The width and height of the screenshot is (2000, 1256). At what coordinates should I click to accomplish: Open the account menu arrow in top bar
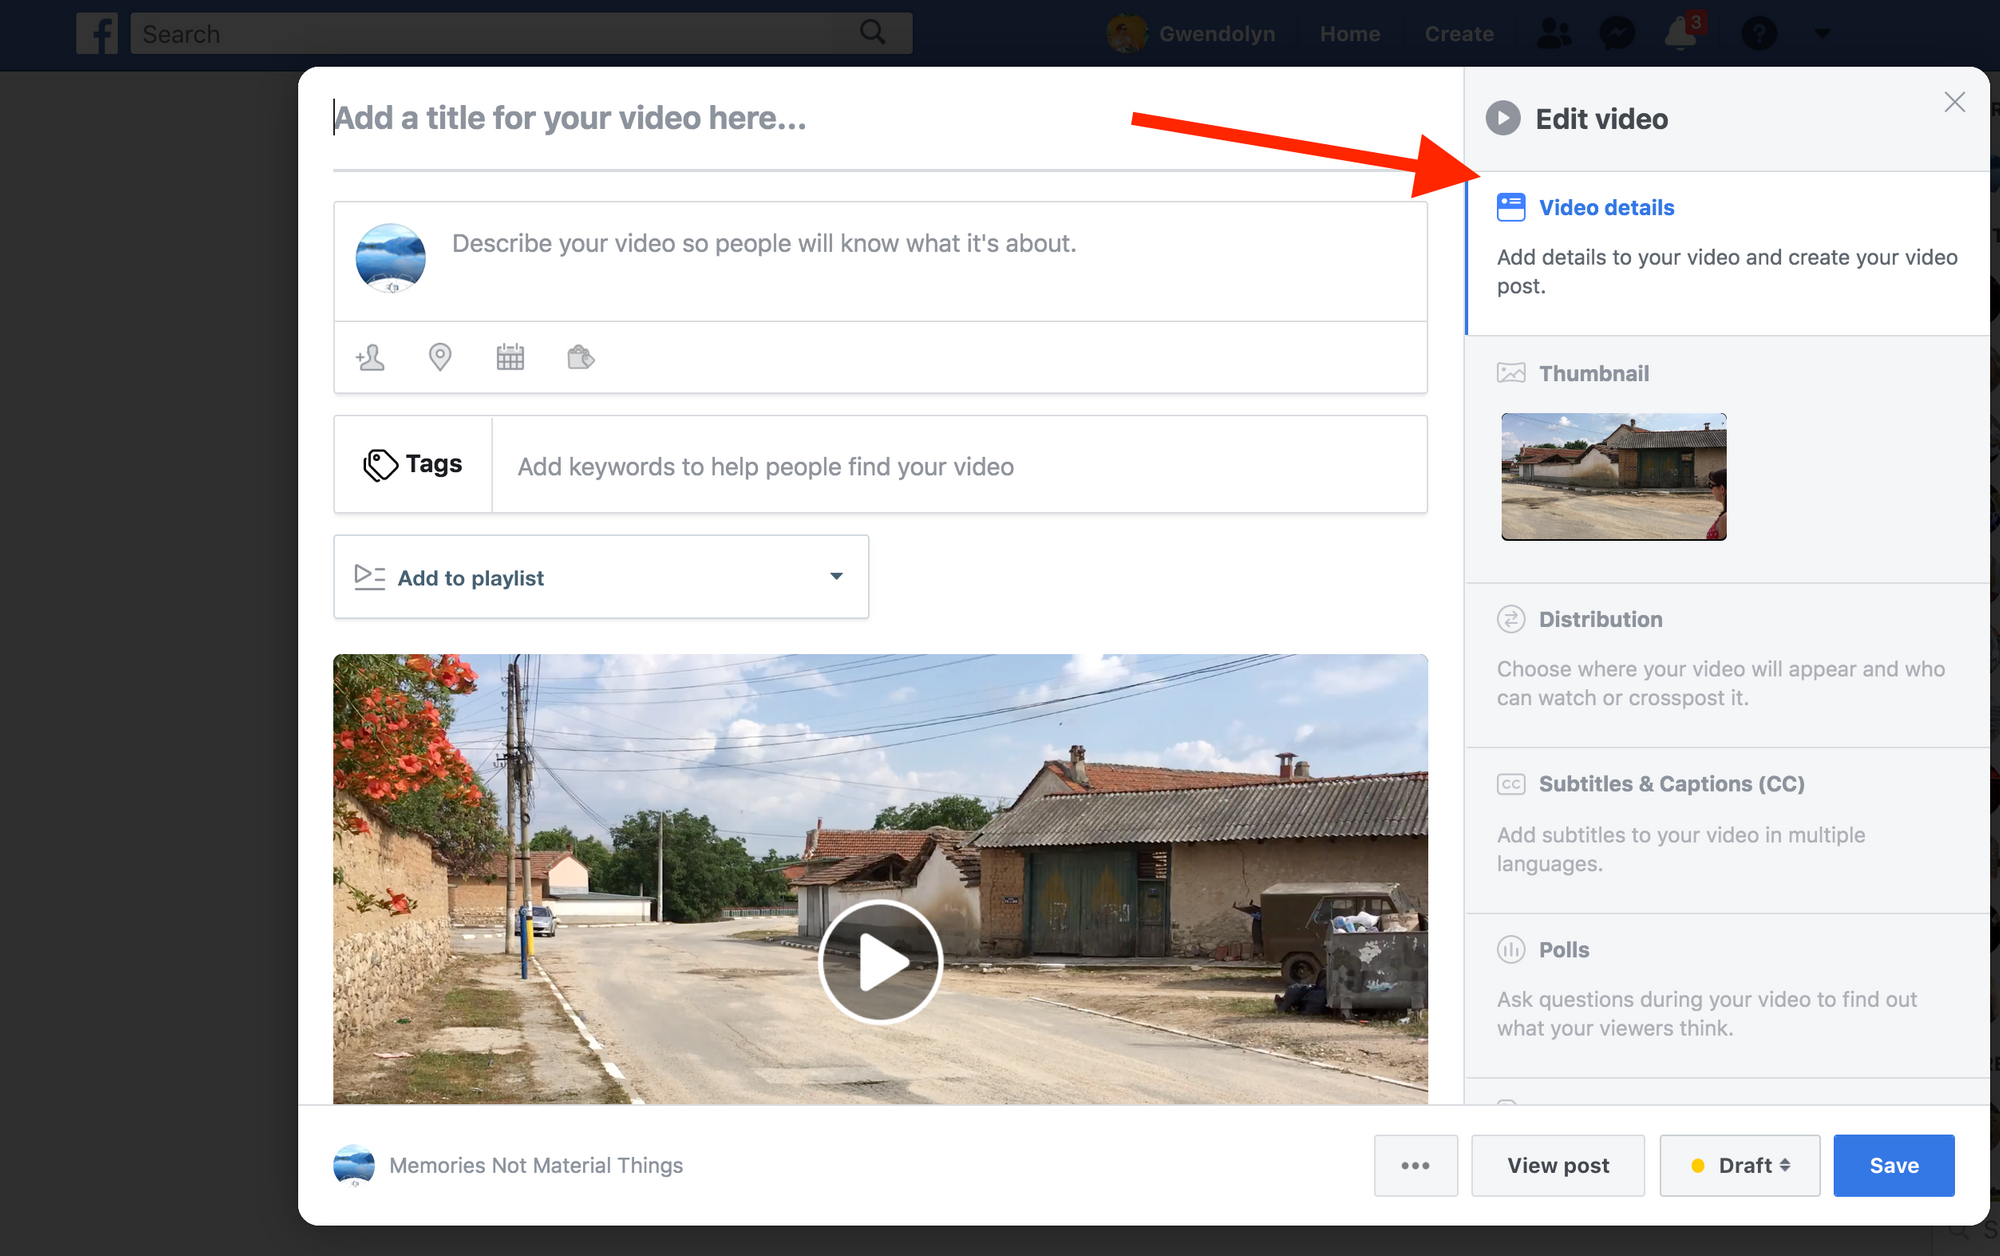click(x=1822, y=34)
